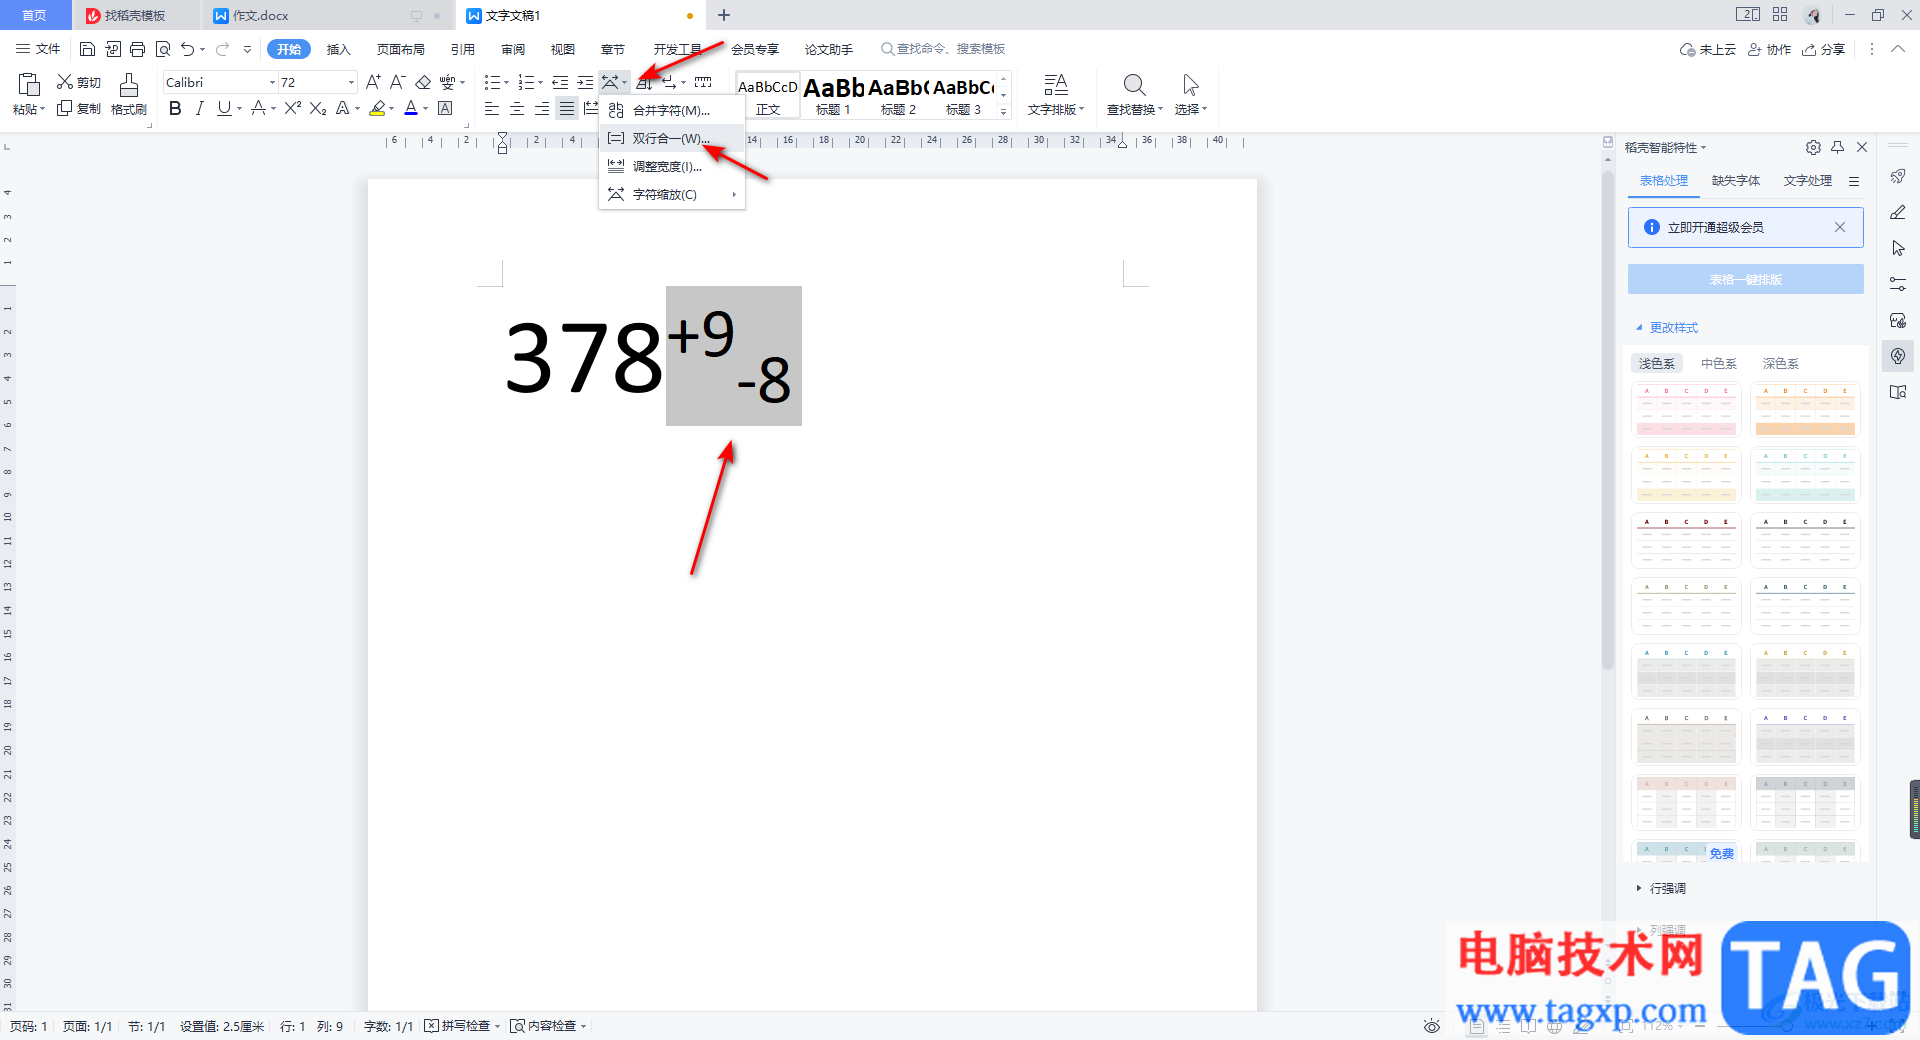Click Decrease indent icon
The width and height of the screenshot is (1920, 1040).
coord(560,82)
